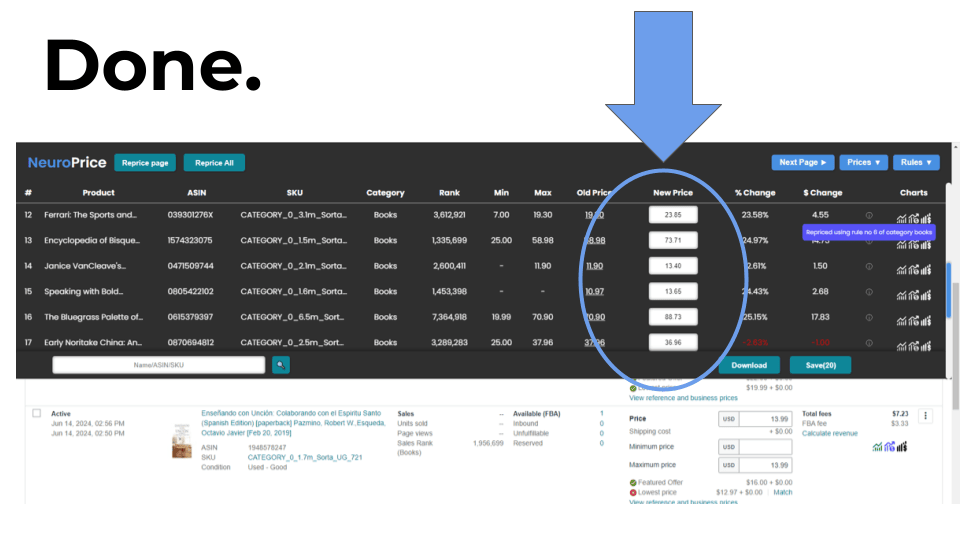Open line trend chart for Ferrari row

901,219
